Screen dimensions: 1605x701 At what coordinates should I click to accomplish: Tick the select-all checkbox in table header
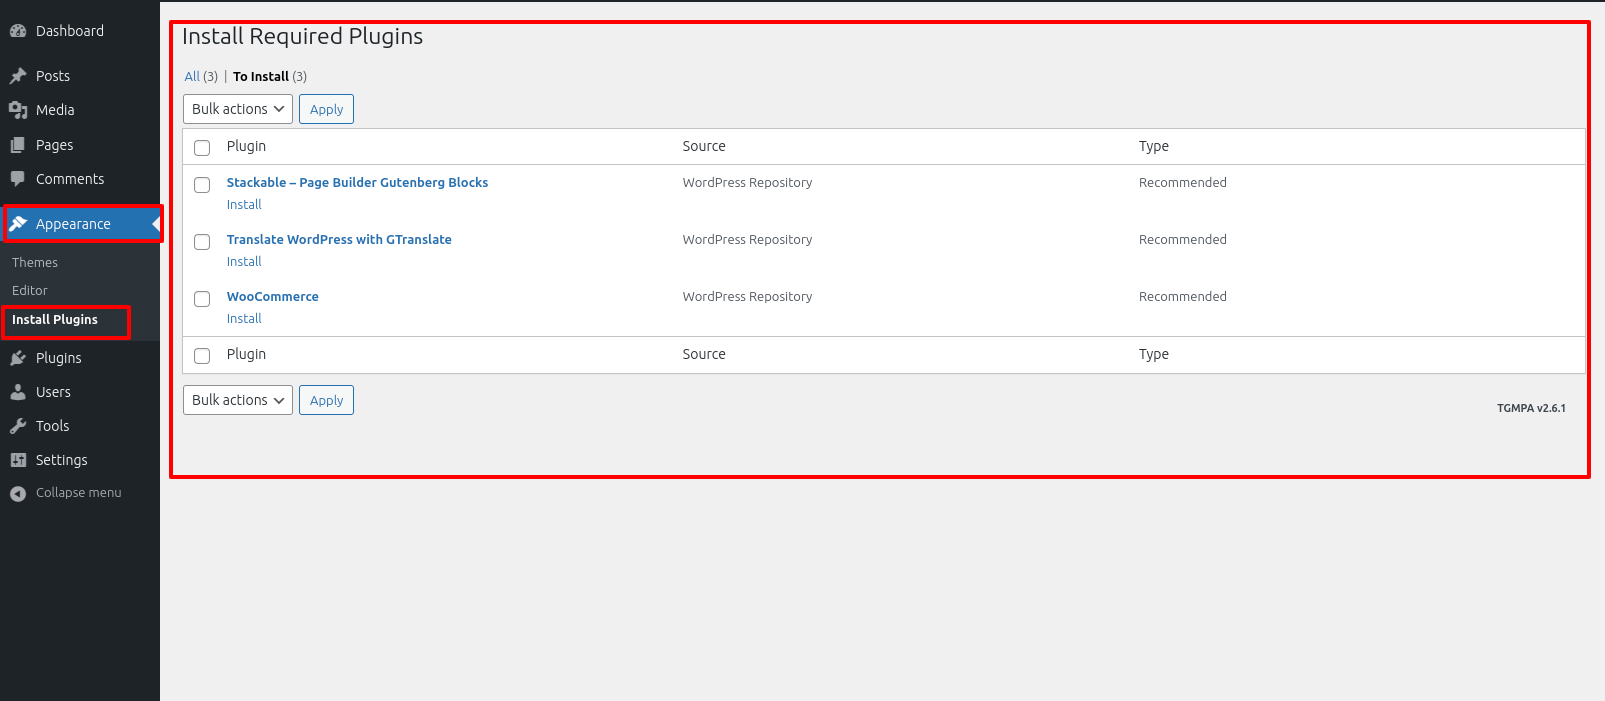(202, 148)
